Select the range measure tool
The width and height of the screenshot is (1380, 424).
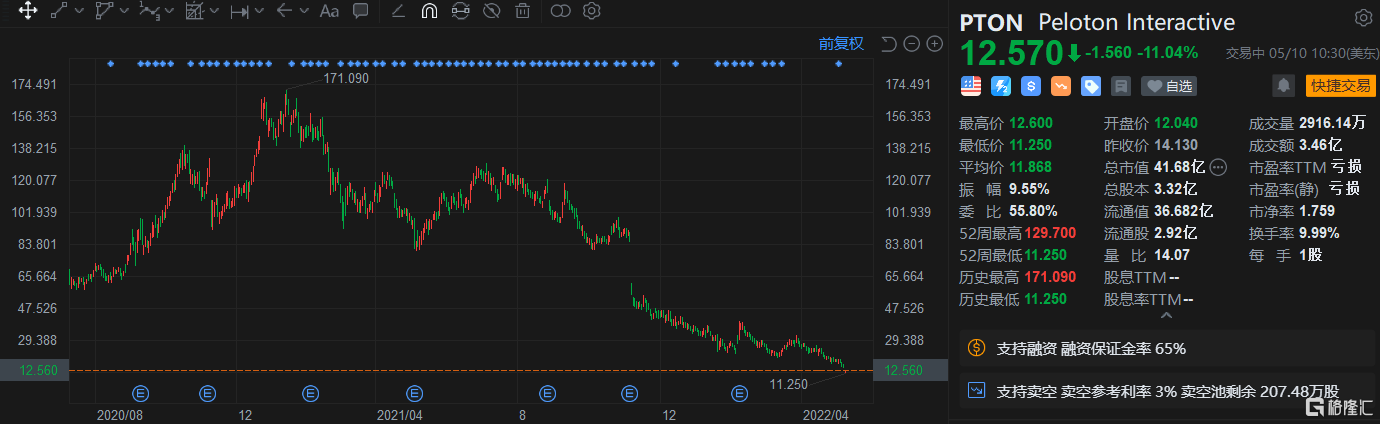[x=240, y=12]
